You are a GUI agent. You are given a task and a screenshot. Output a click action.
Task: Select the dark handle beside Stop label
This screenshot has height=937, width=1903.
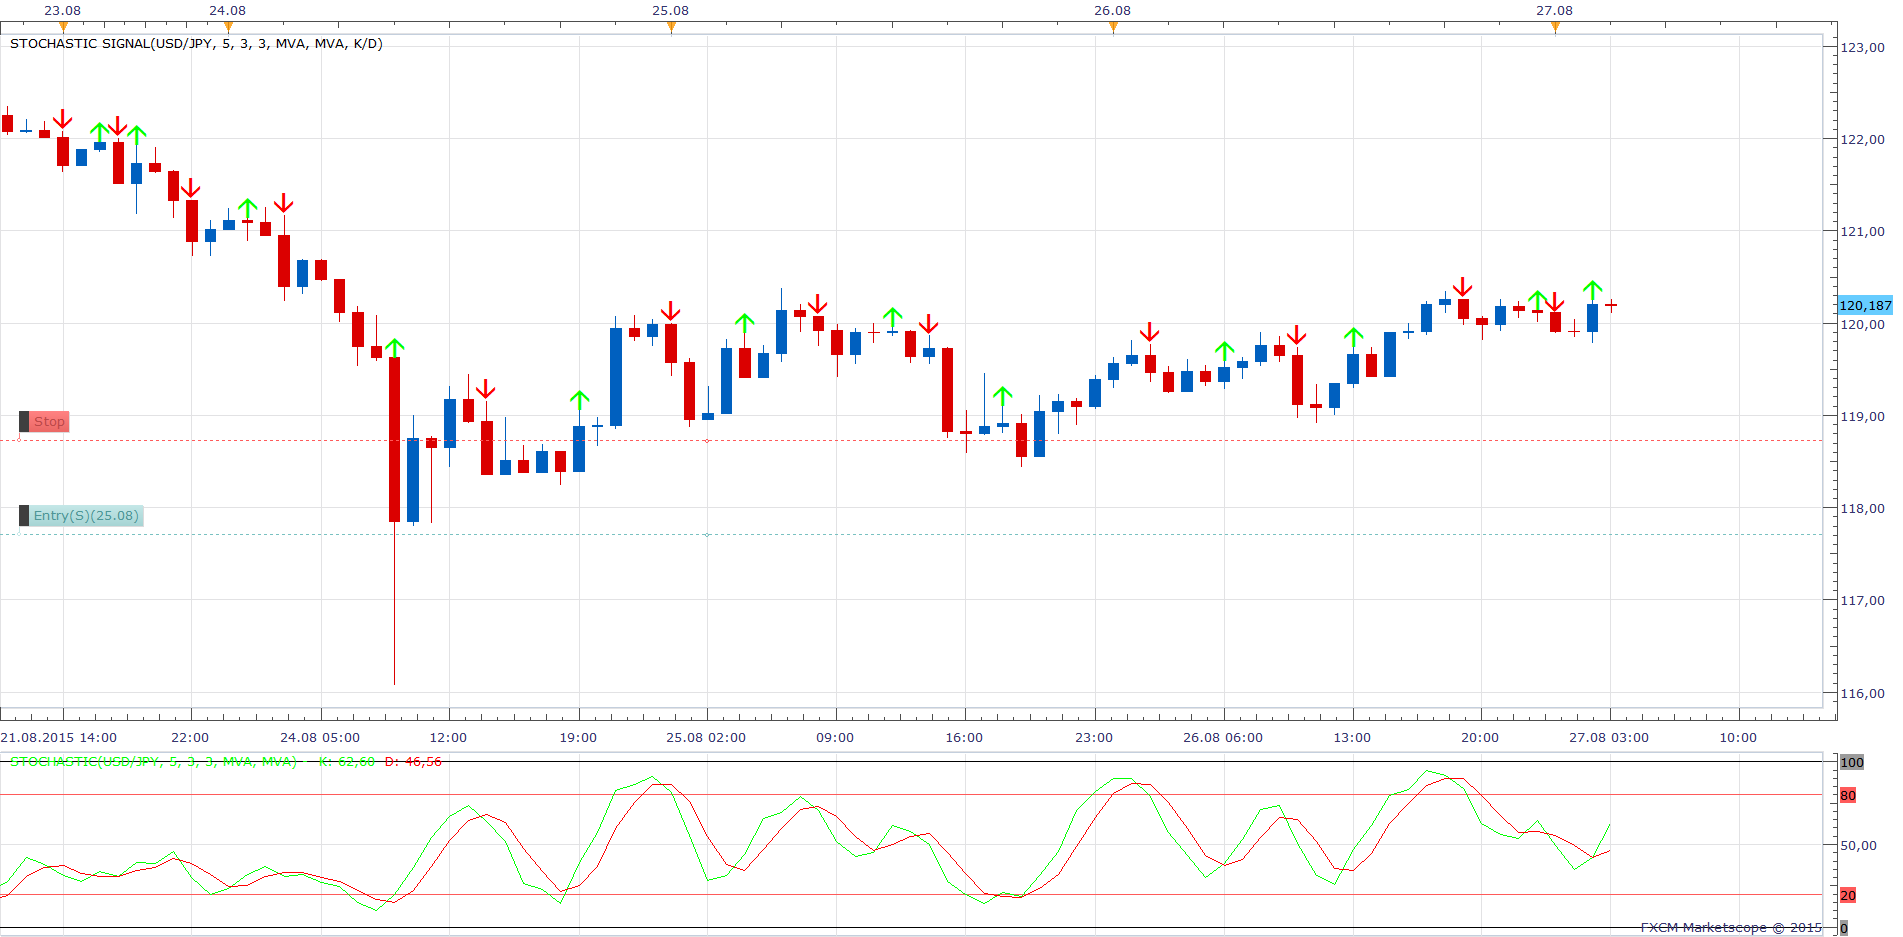click(x=24, y=422)
